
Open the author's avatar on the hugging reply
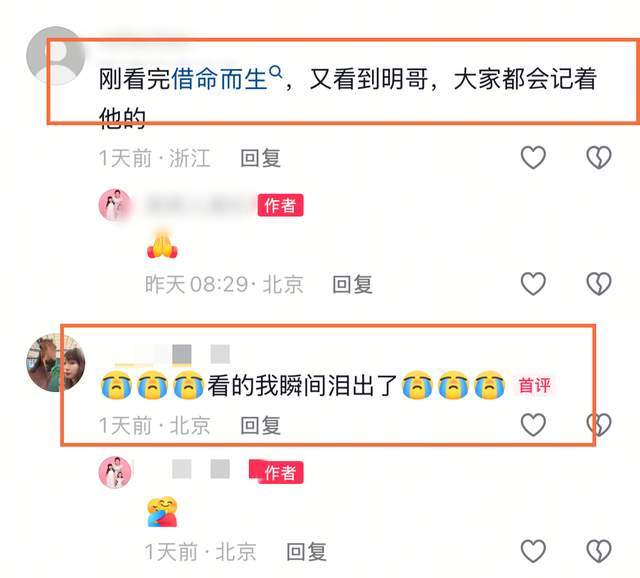115,472
